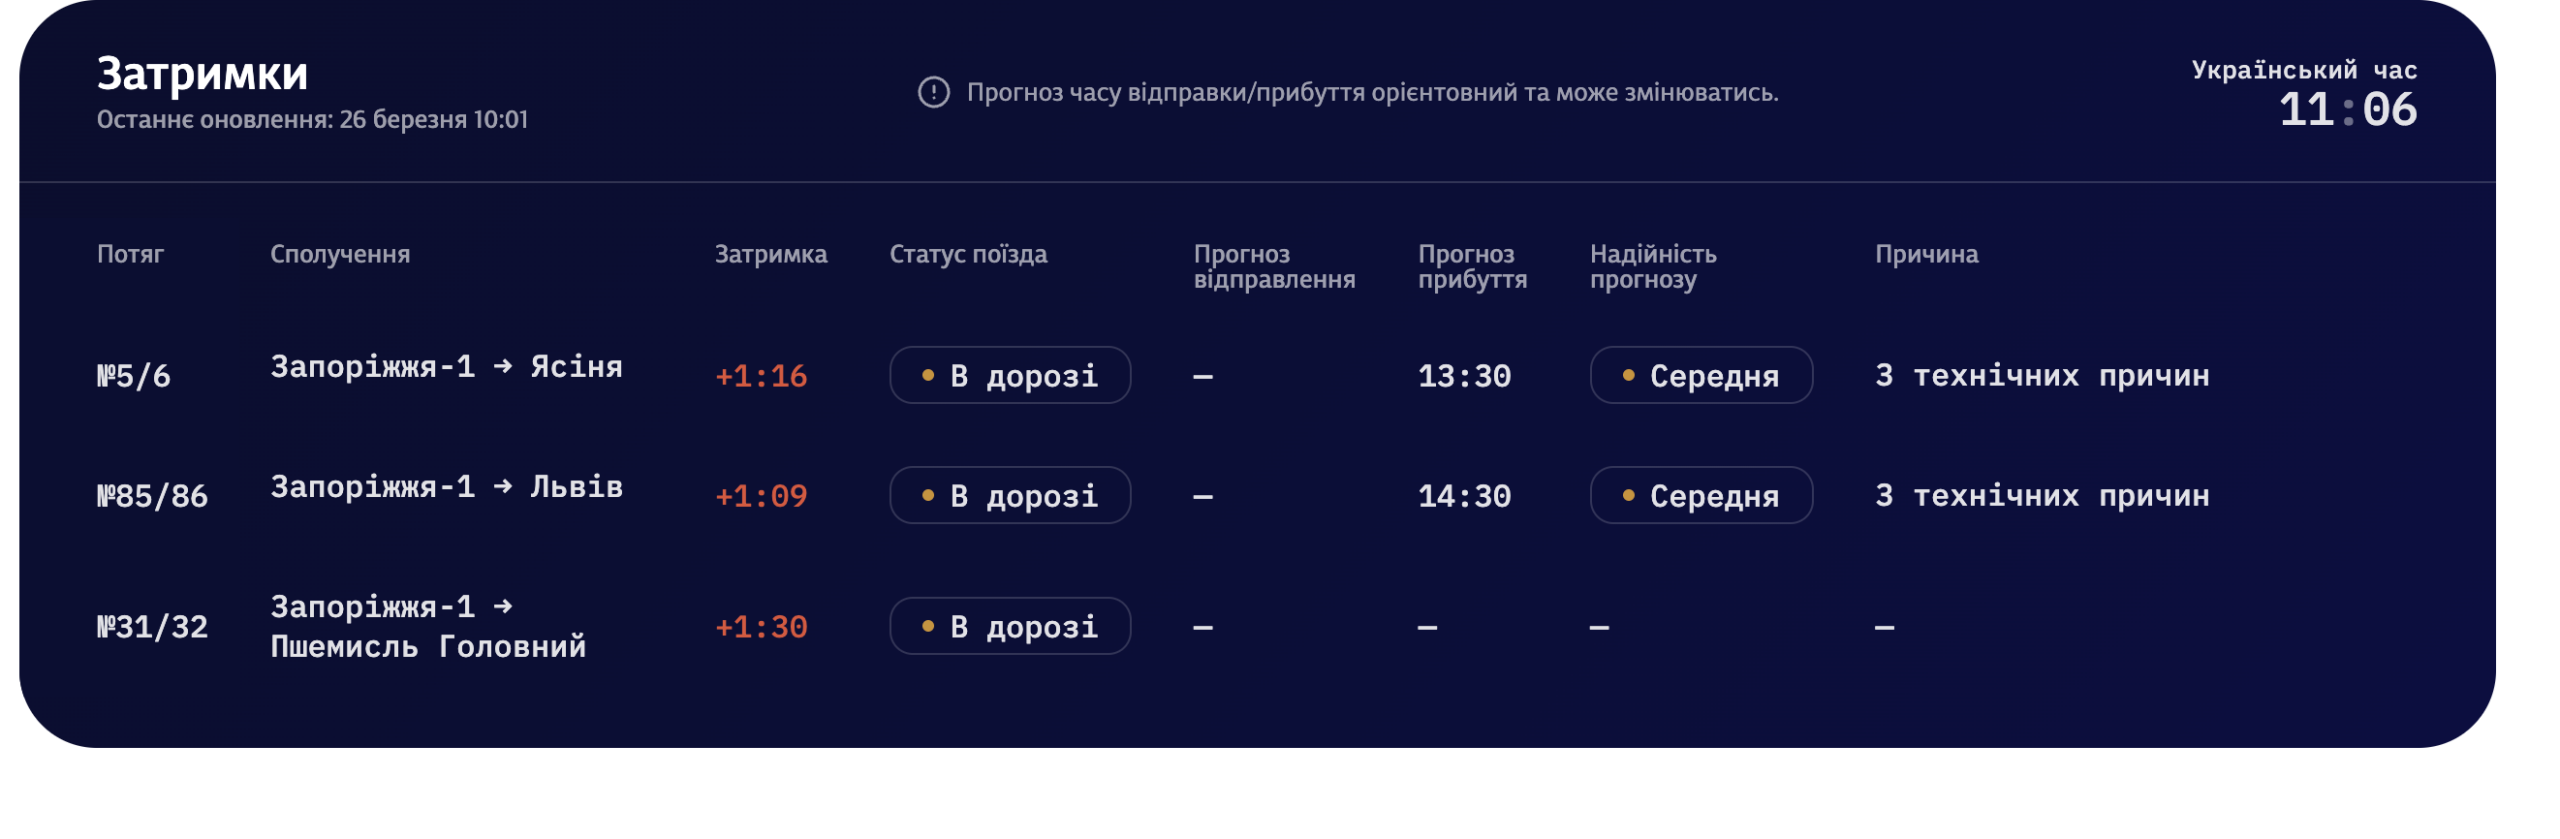Select the «В дорозі» status badge for №5/6

(1010, 376)
